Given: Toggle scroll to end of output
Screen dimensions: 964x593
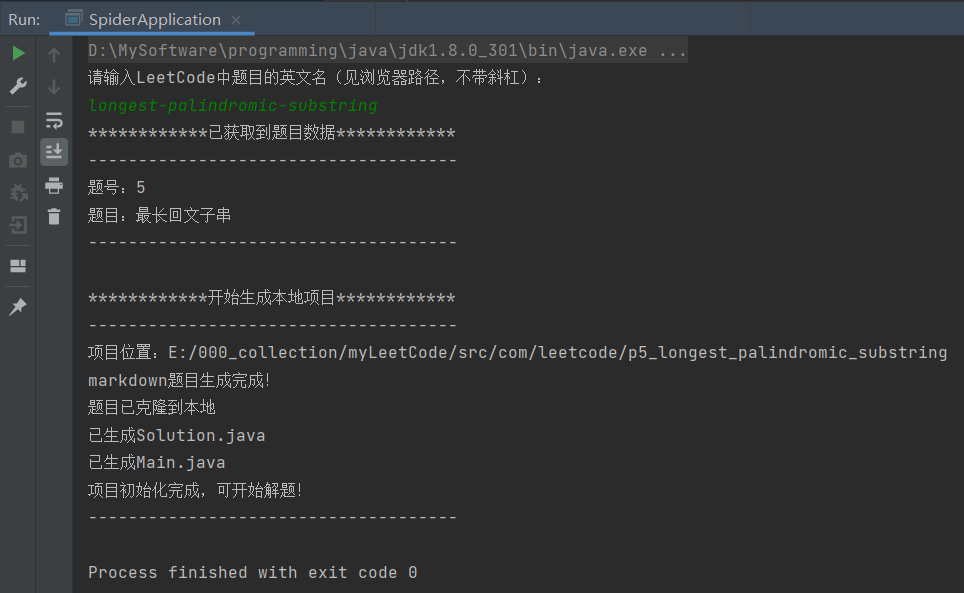Looking at the screenshot, I should [54, 151].
